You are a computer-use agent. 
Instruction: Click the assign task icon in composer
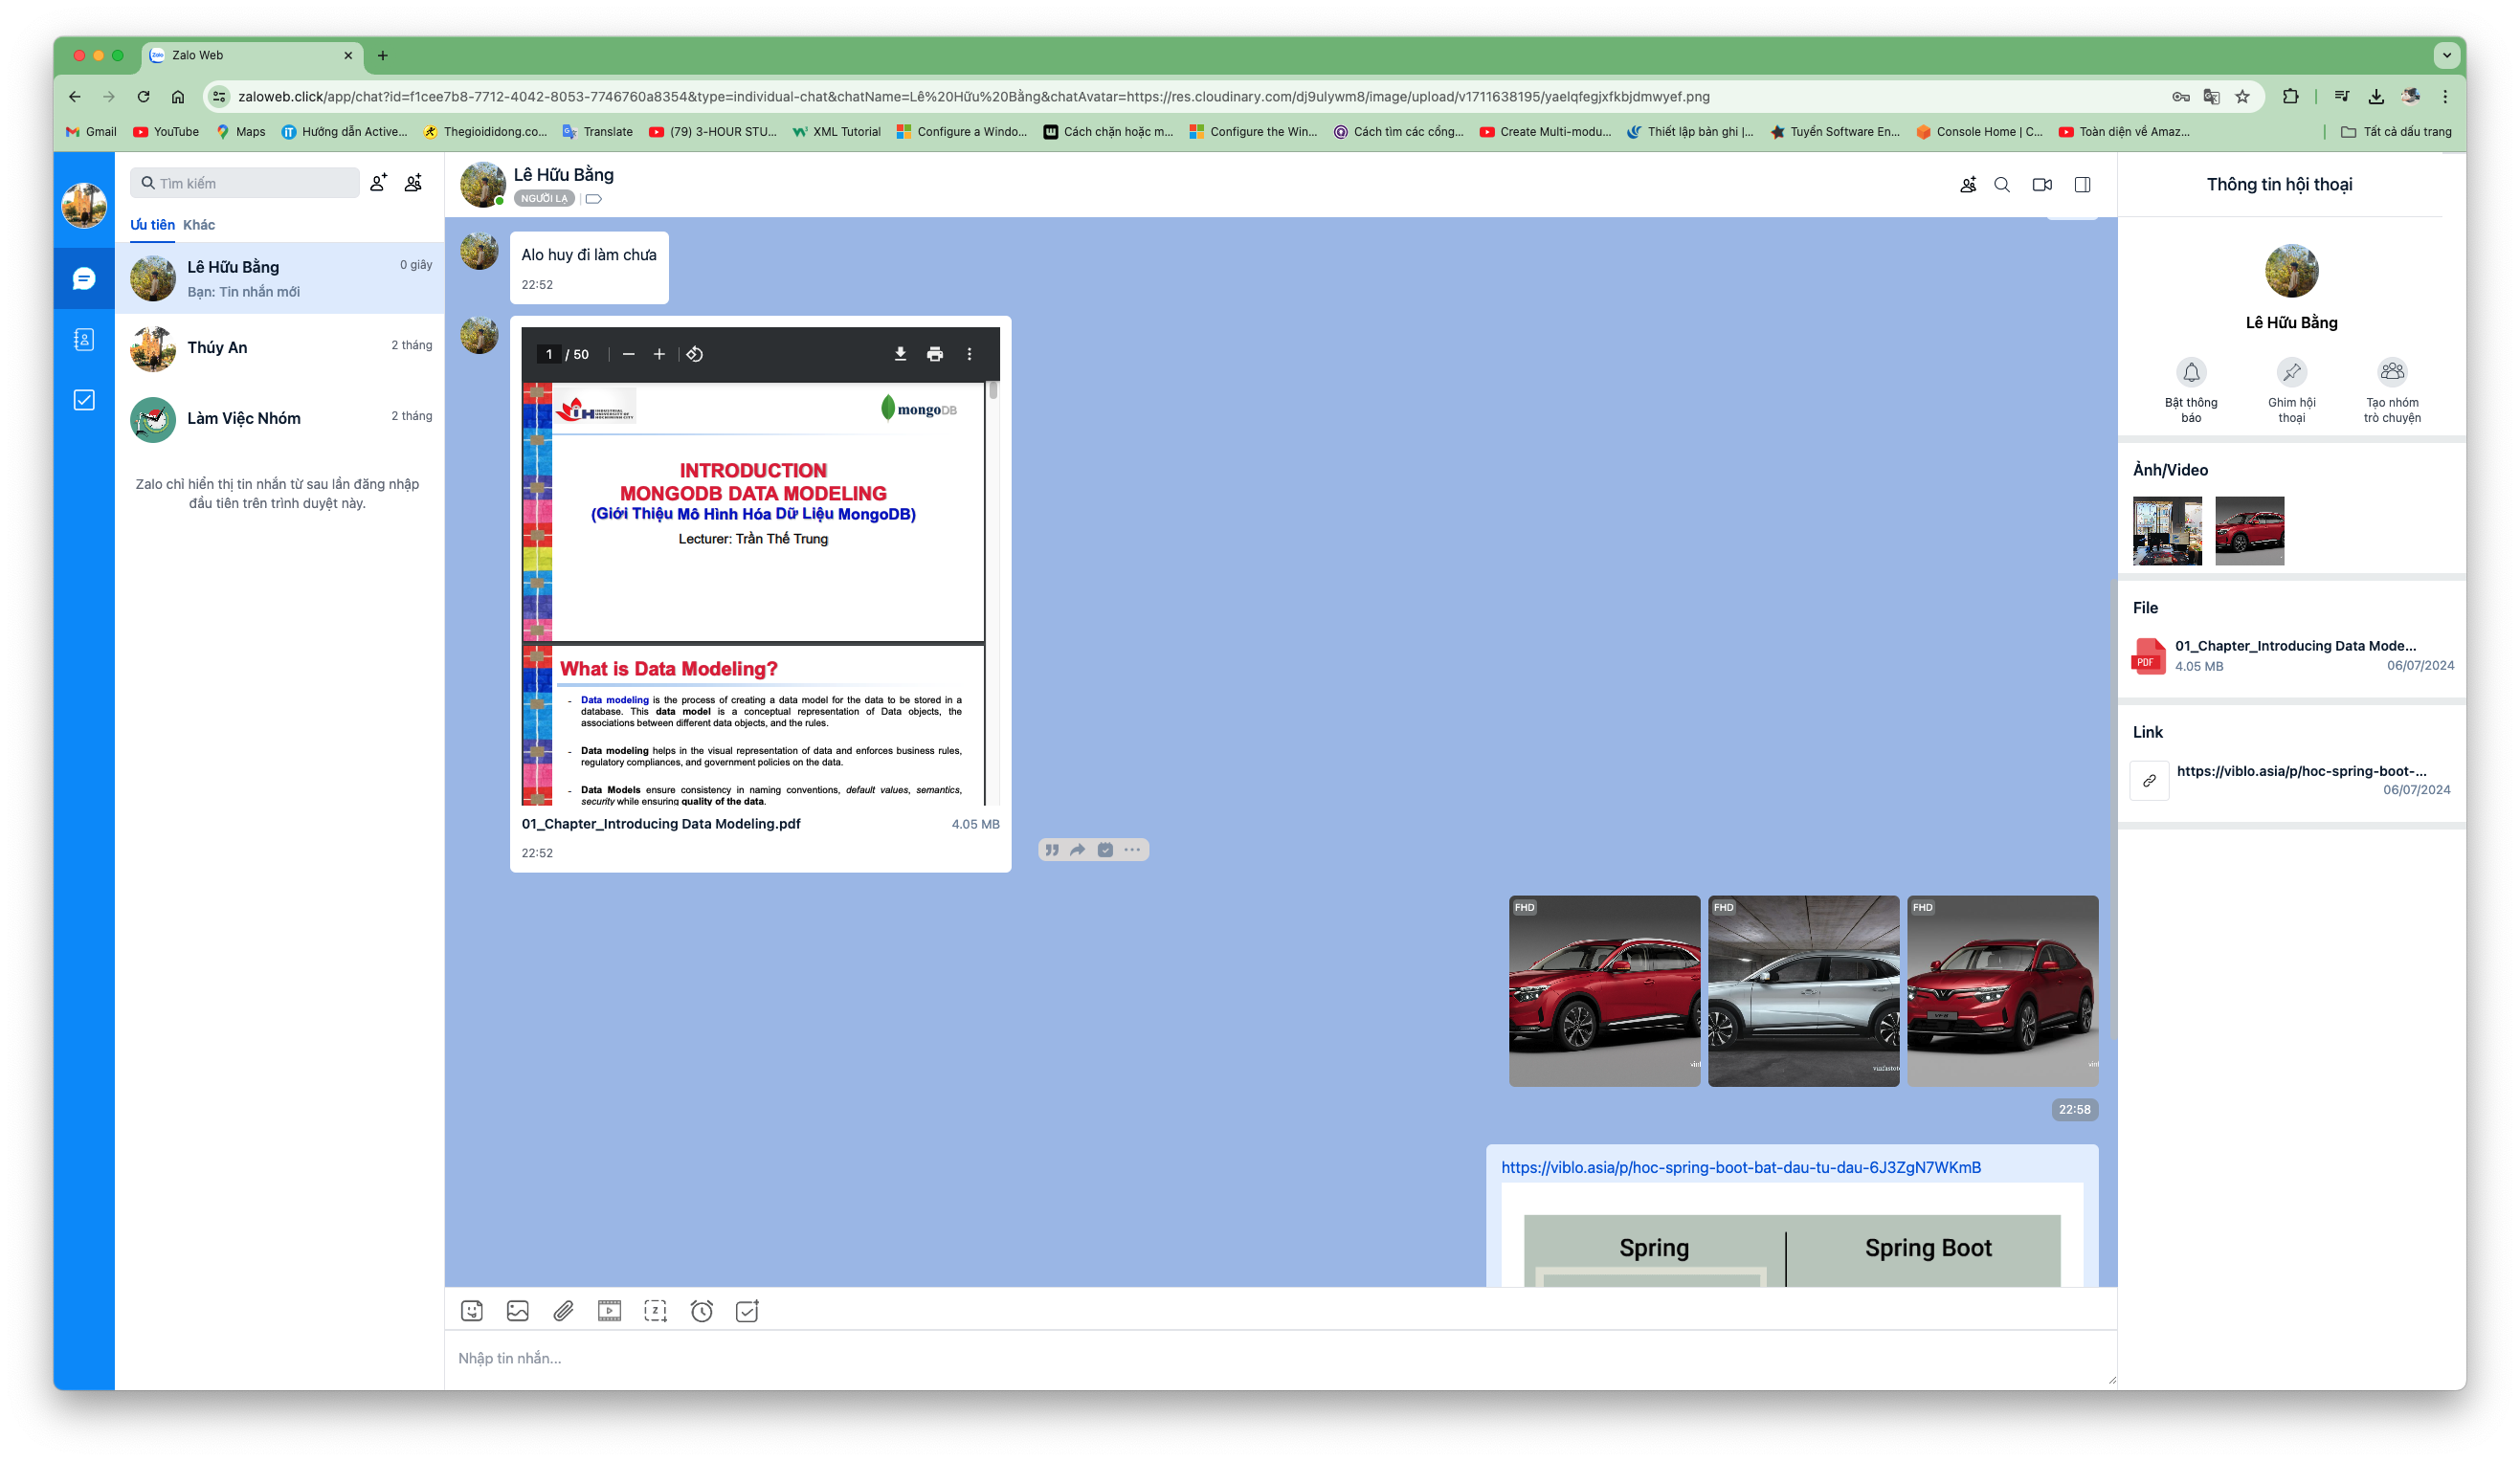[x=747, y=1311]
